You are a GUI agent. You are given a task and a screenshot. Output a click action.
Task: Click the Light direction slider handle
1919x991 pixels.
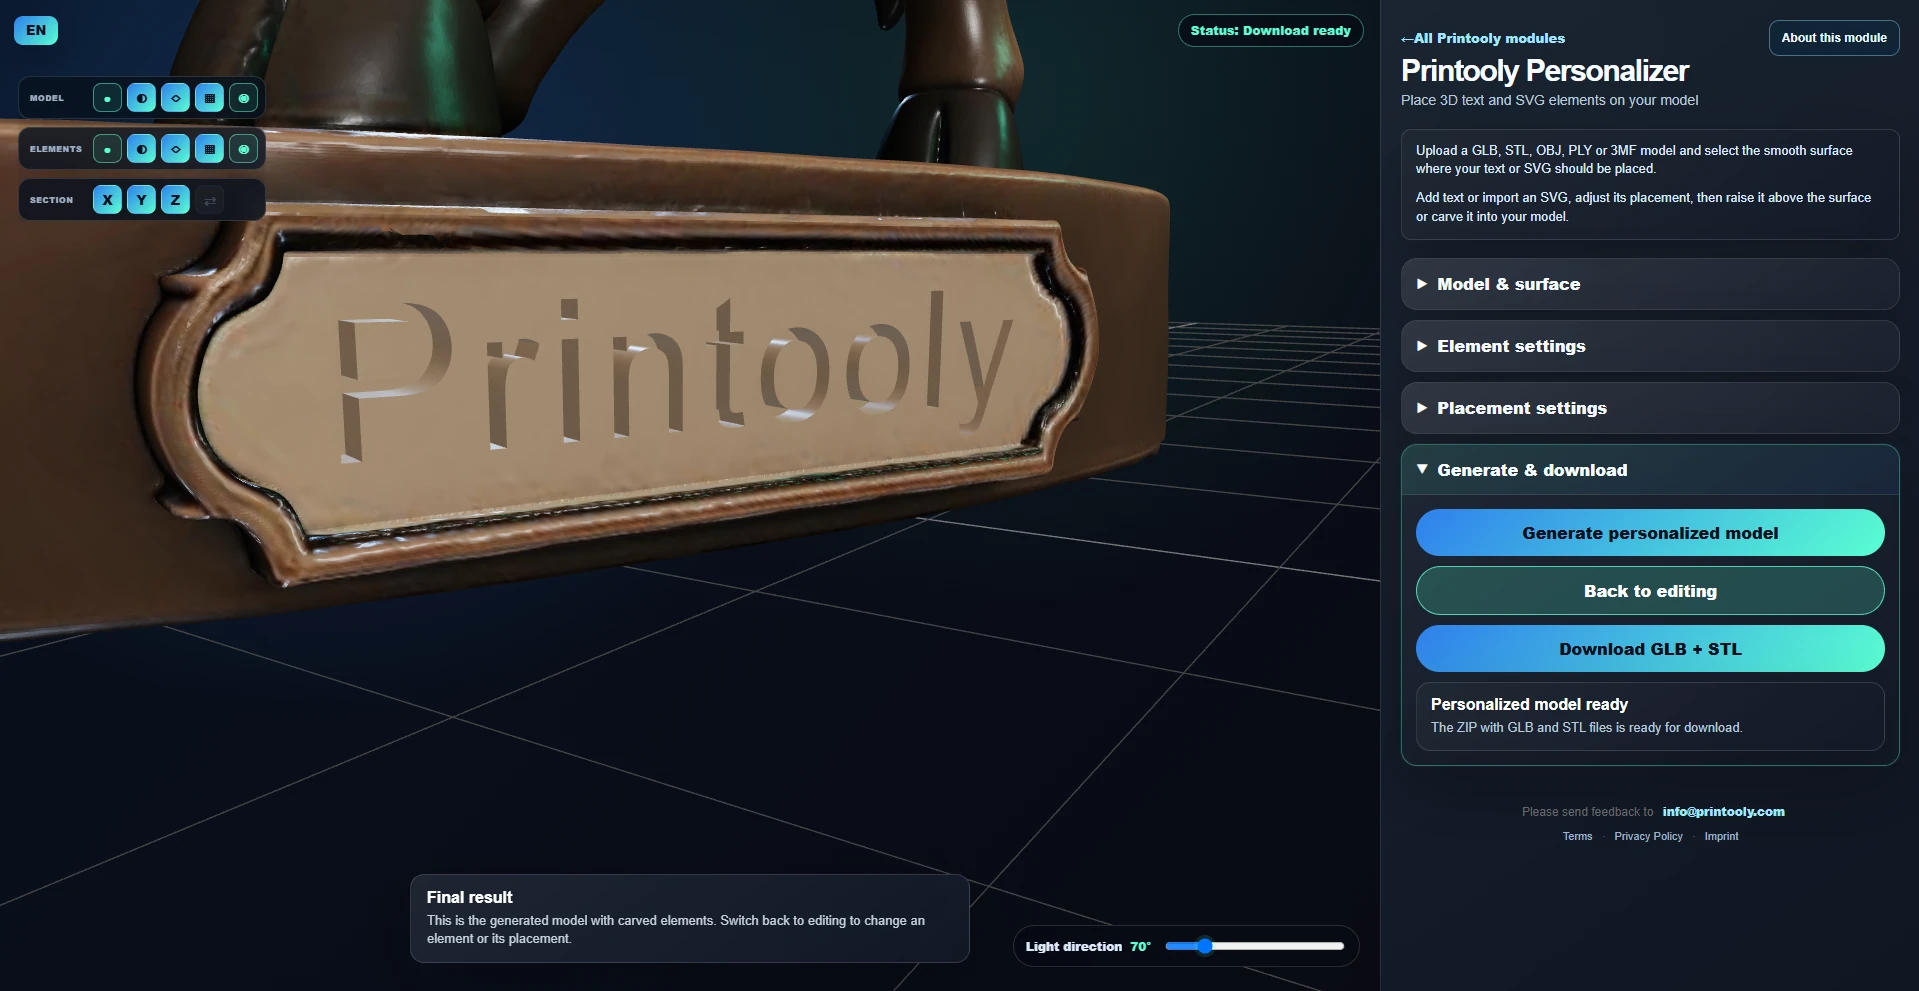[x=1205, y=946]
